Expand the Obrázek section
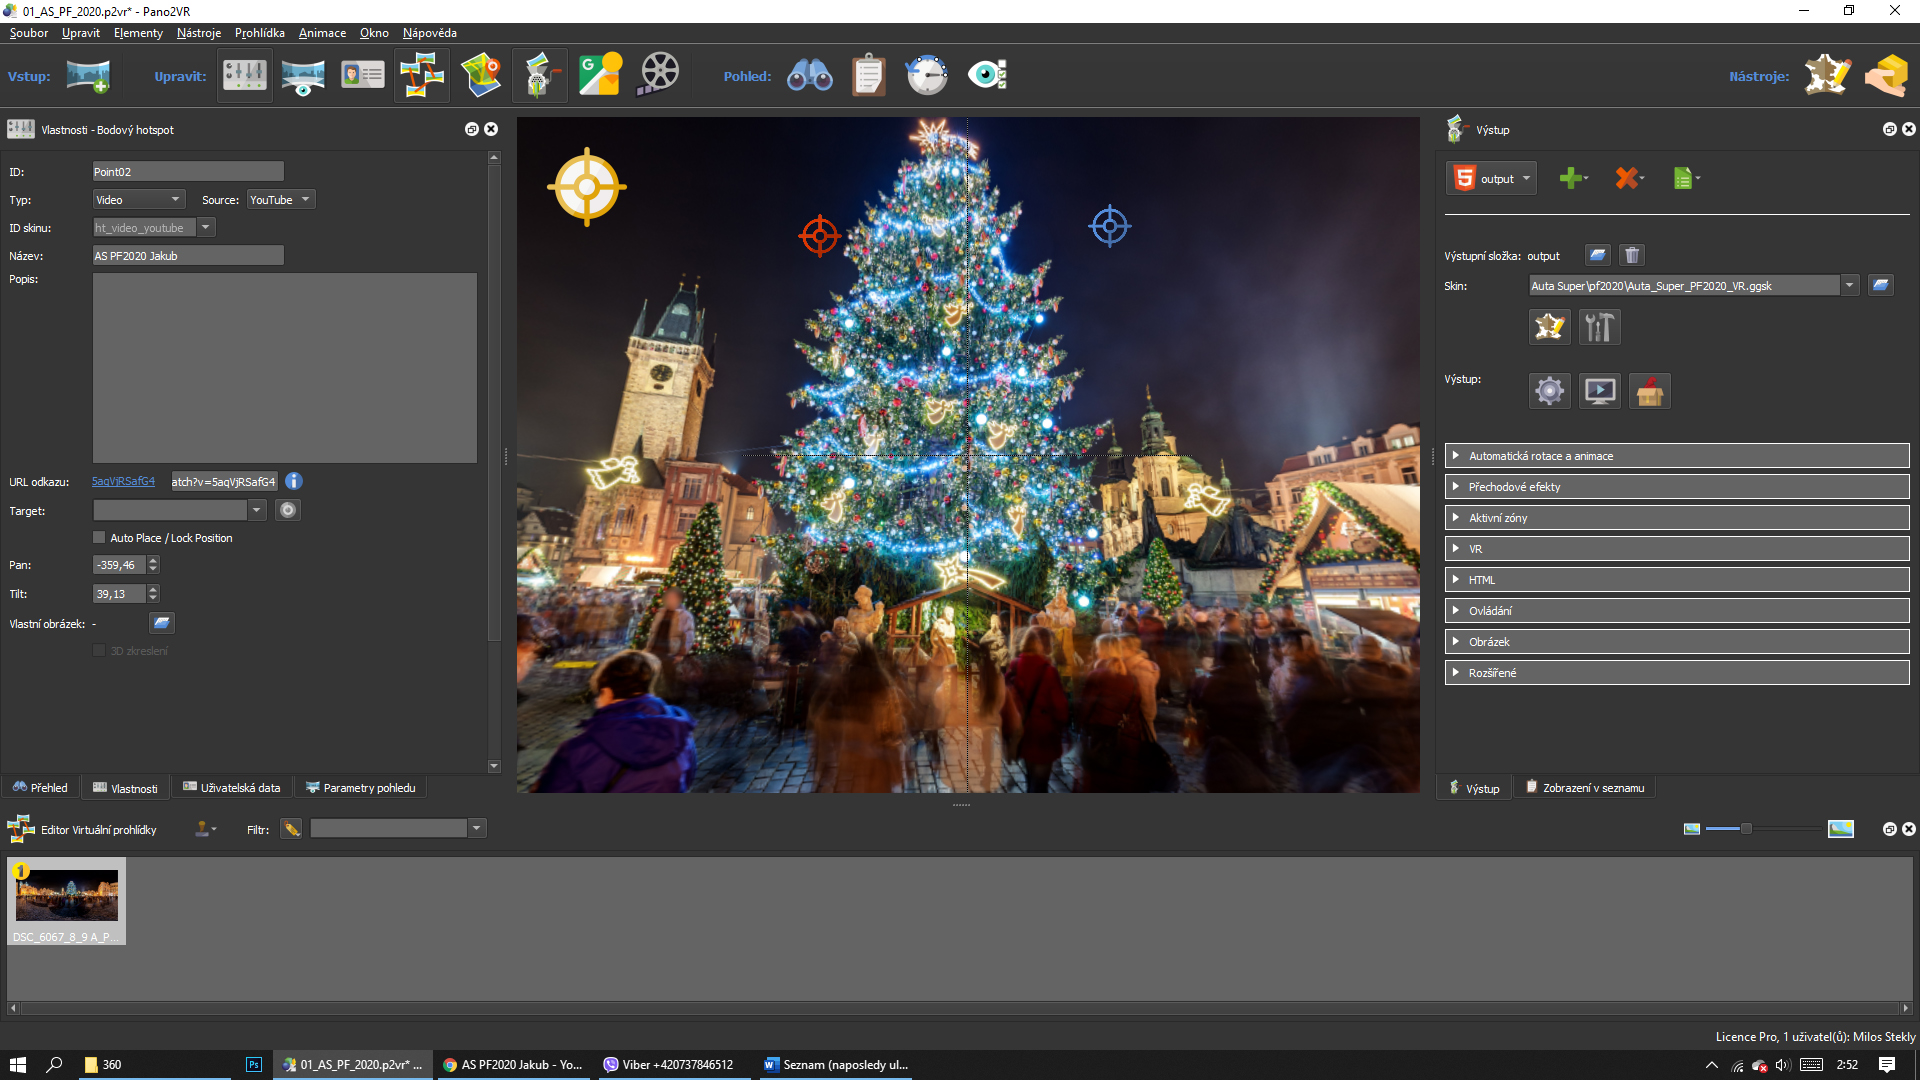This screenshot has width=1920, height=1080. coord(1676,642)
